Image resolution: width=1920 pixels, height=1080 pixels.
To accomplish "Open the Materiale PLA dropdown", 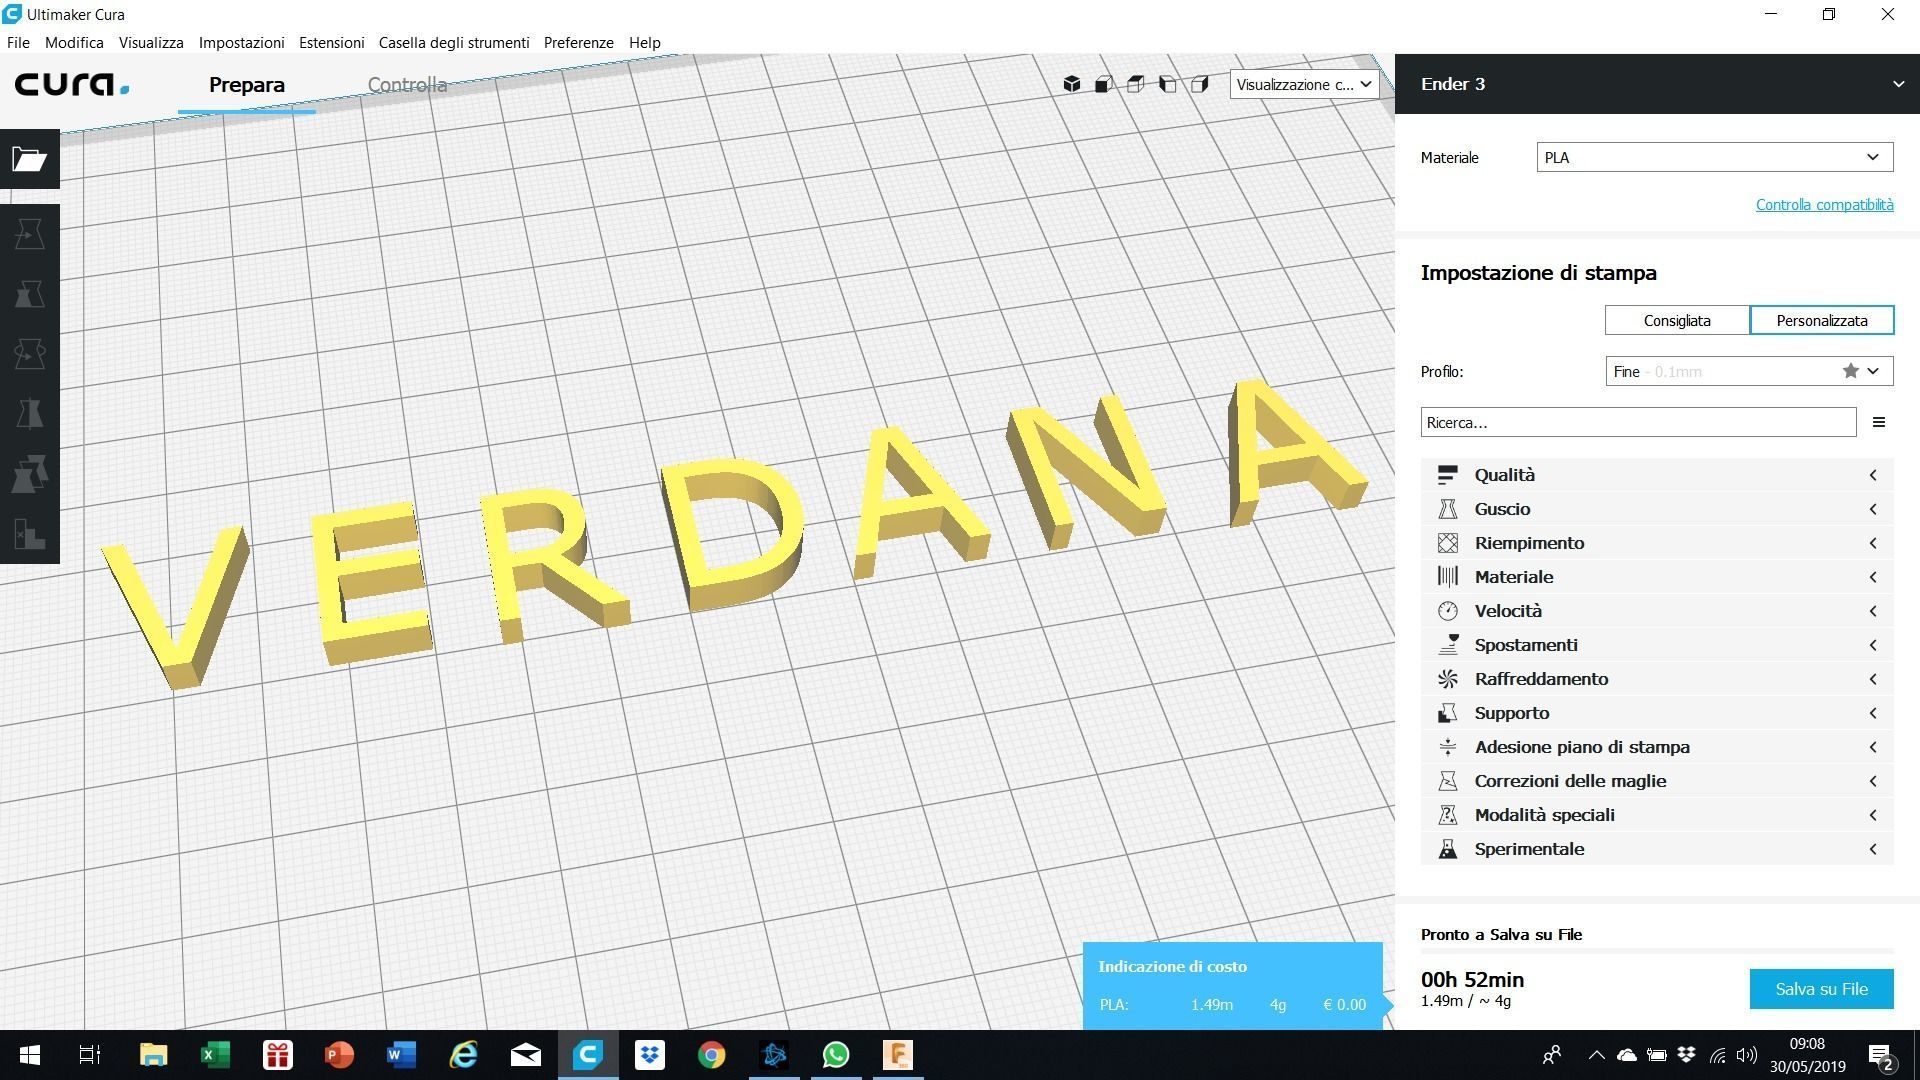I will 1714,157.
